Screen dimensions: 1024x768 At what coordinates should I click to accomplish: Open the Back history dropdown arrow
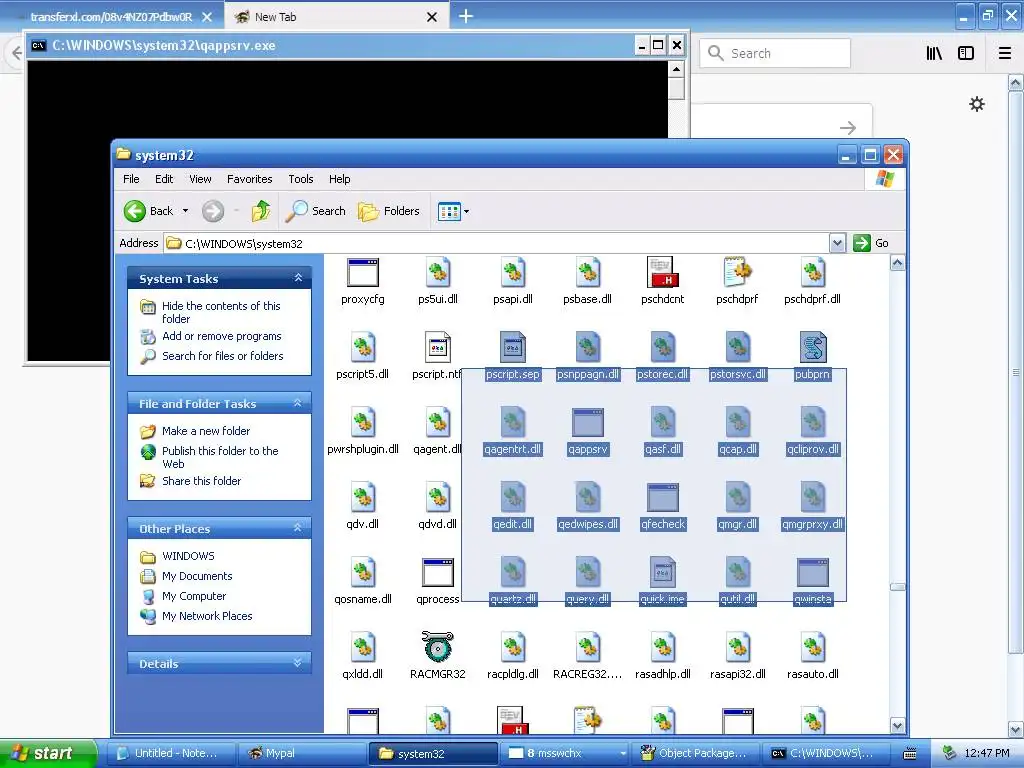pos(185,211)
